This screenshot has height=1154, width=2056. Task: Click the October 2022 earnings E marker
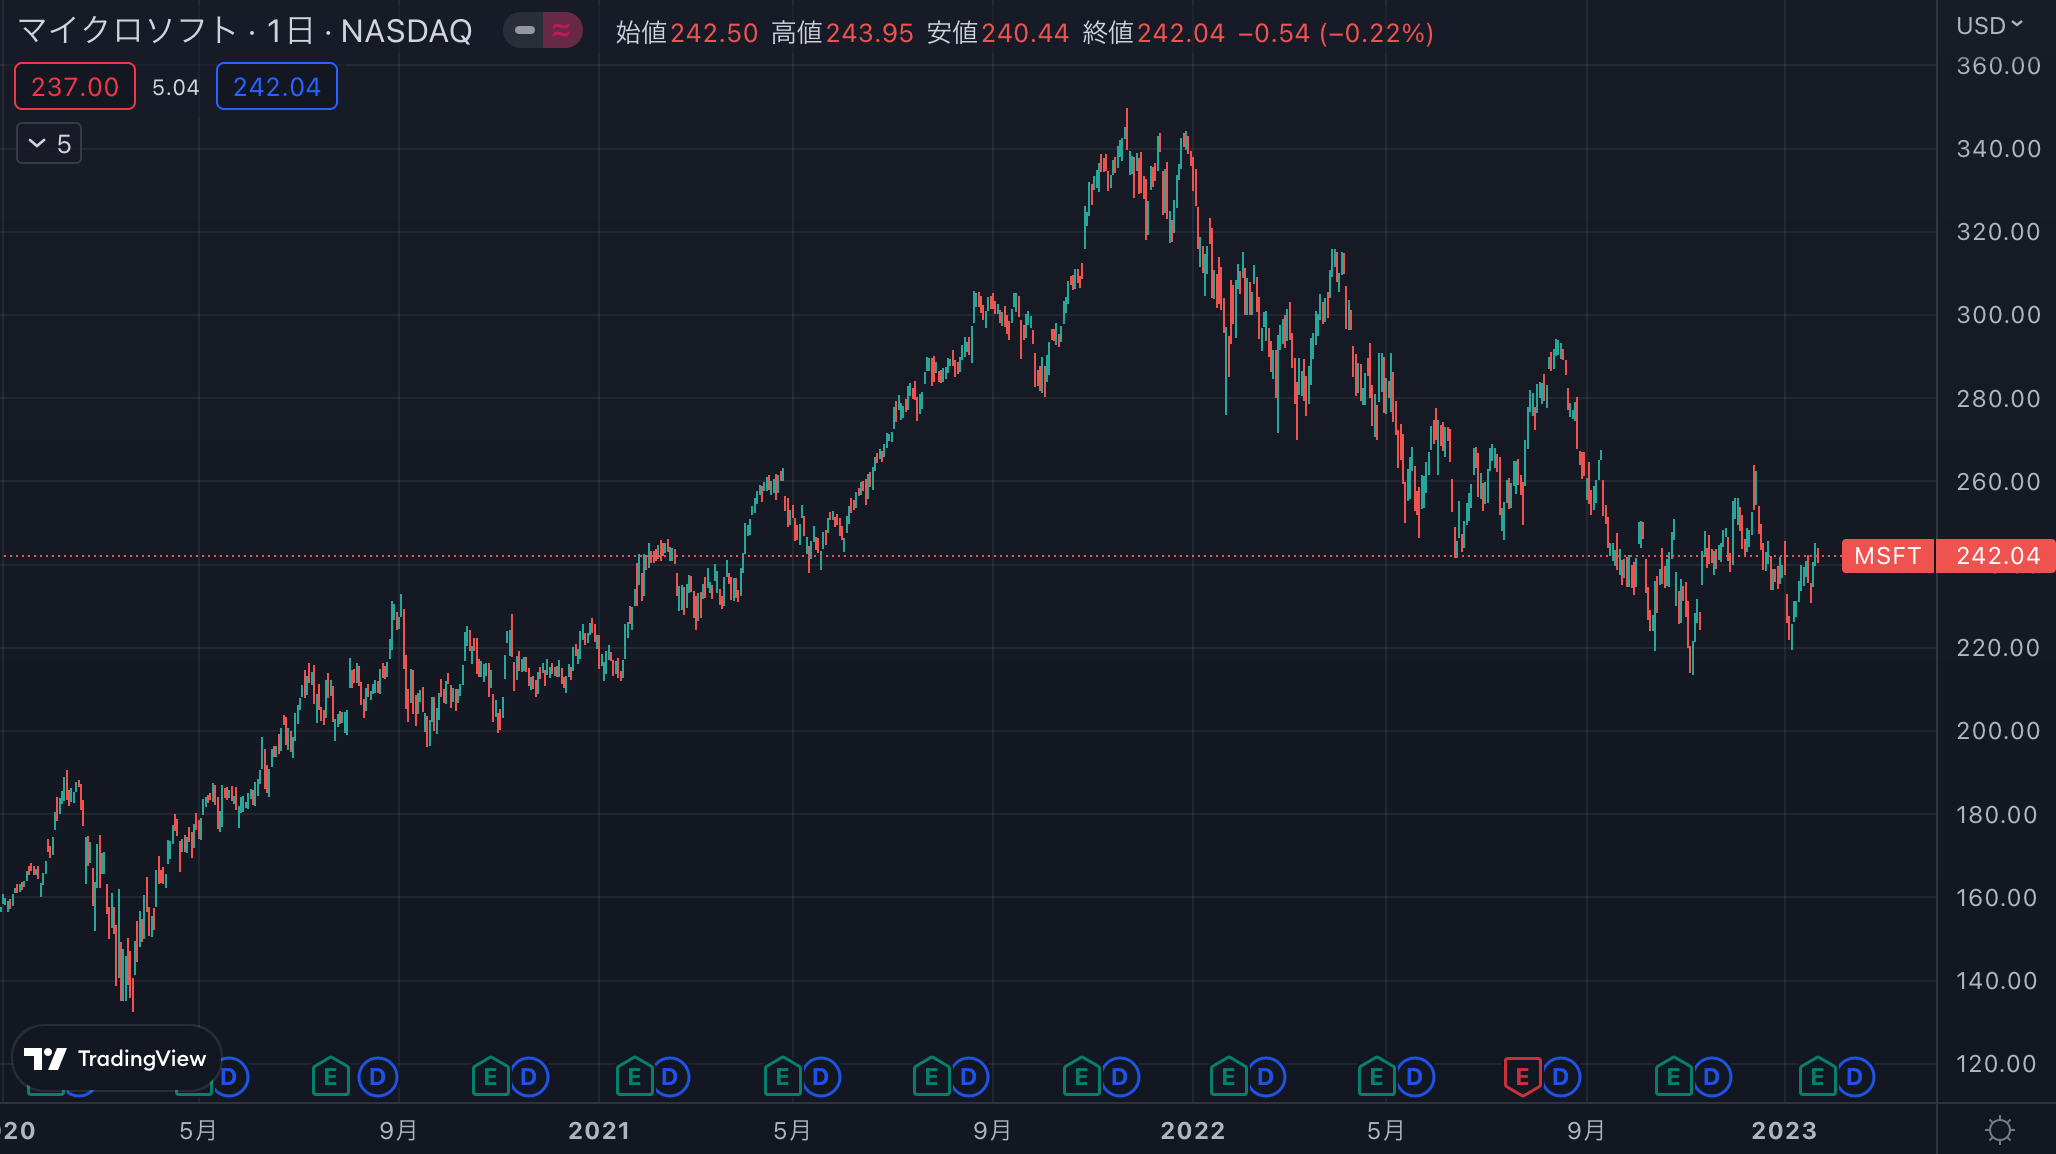[x=1674, y=1077]
